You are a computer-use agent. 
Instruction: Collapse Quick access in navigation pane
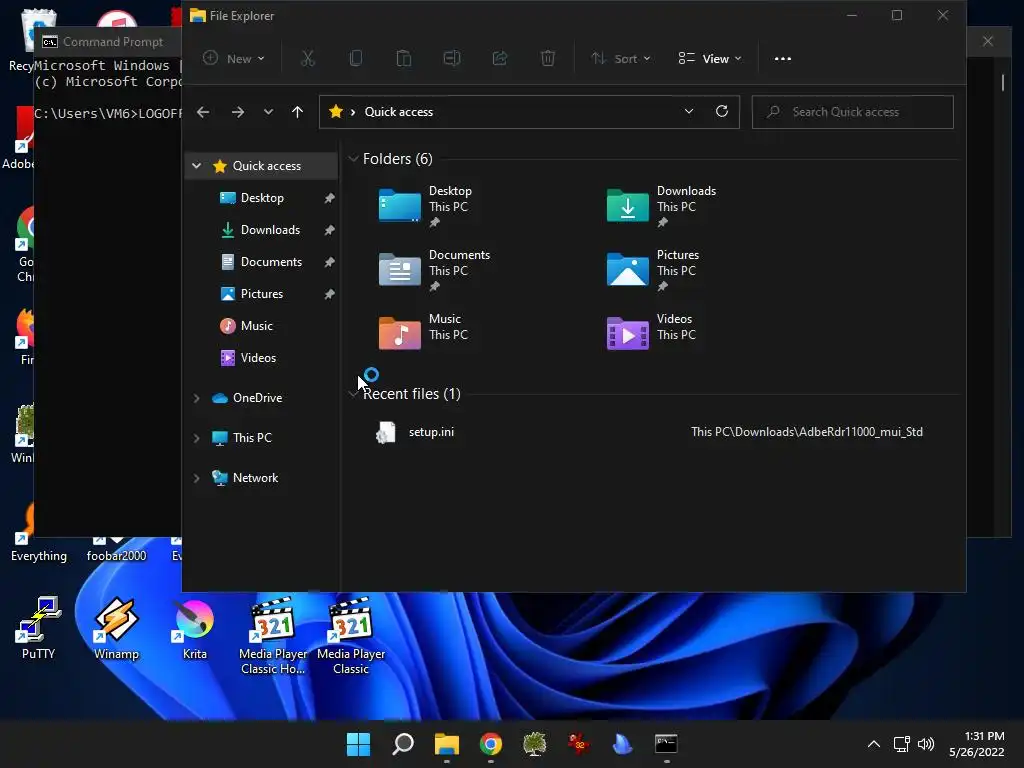pos(197,166)
